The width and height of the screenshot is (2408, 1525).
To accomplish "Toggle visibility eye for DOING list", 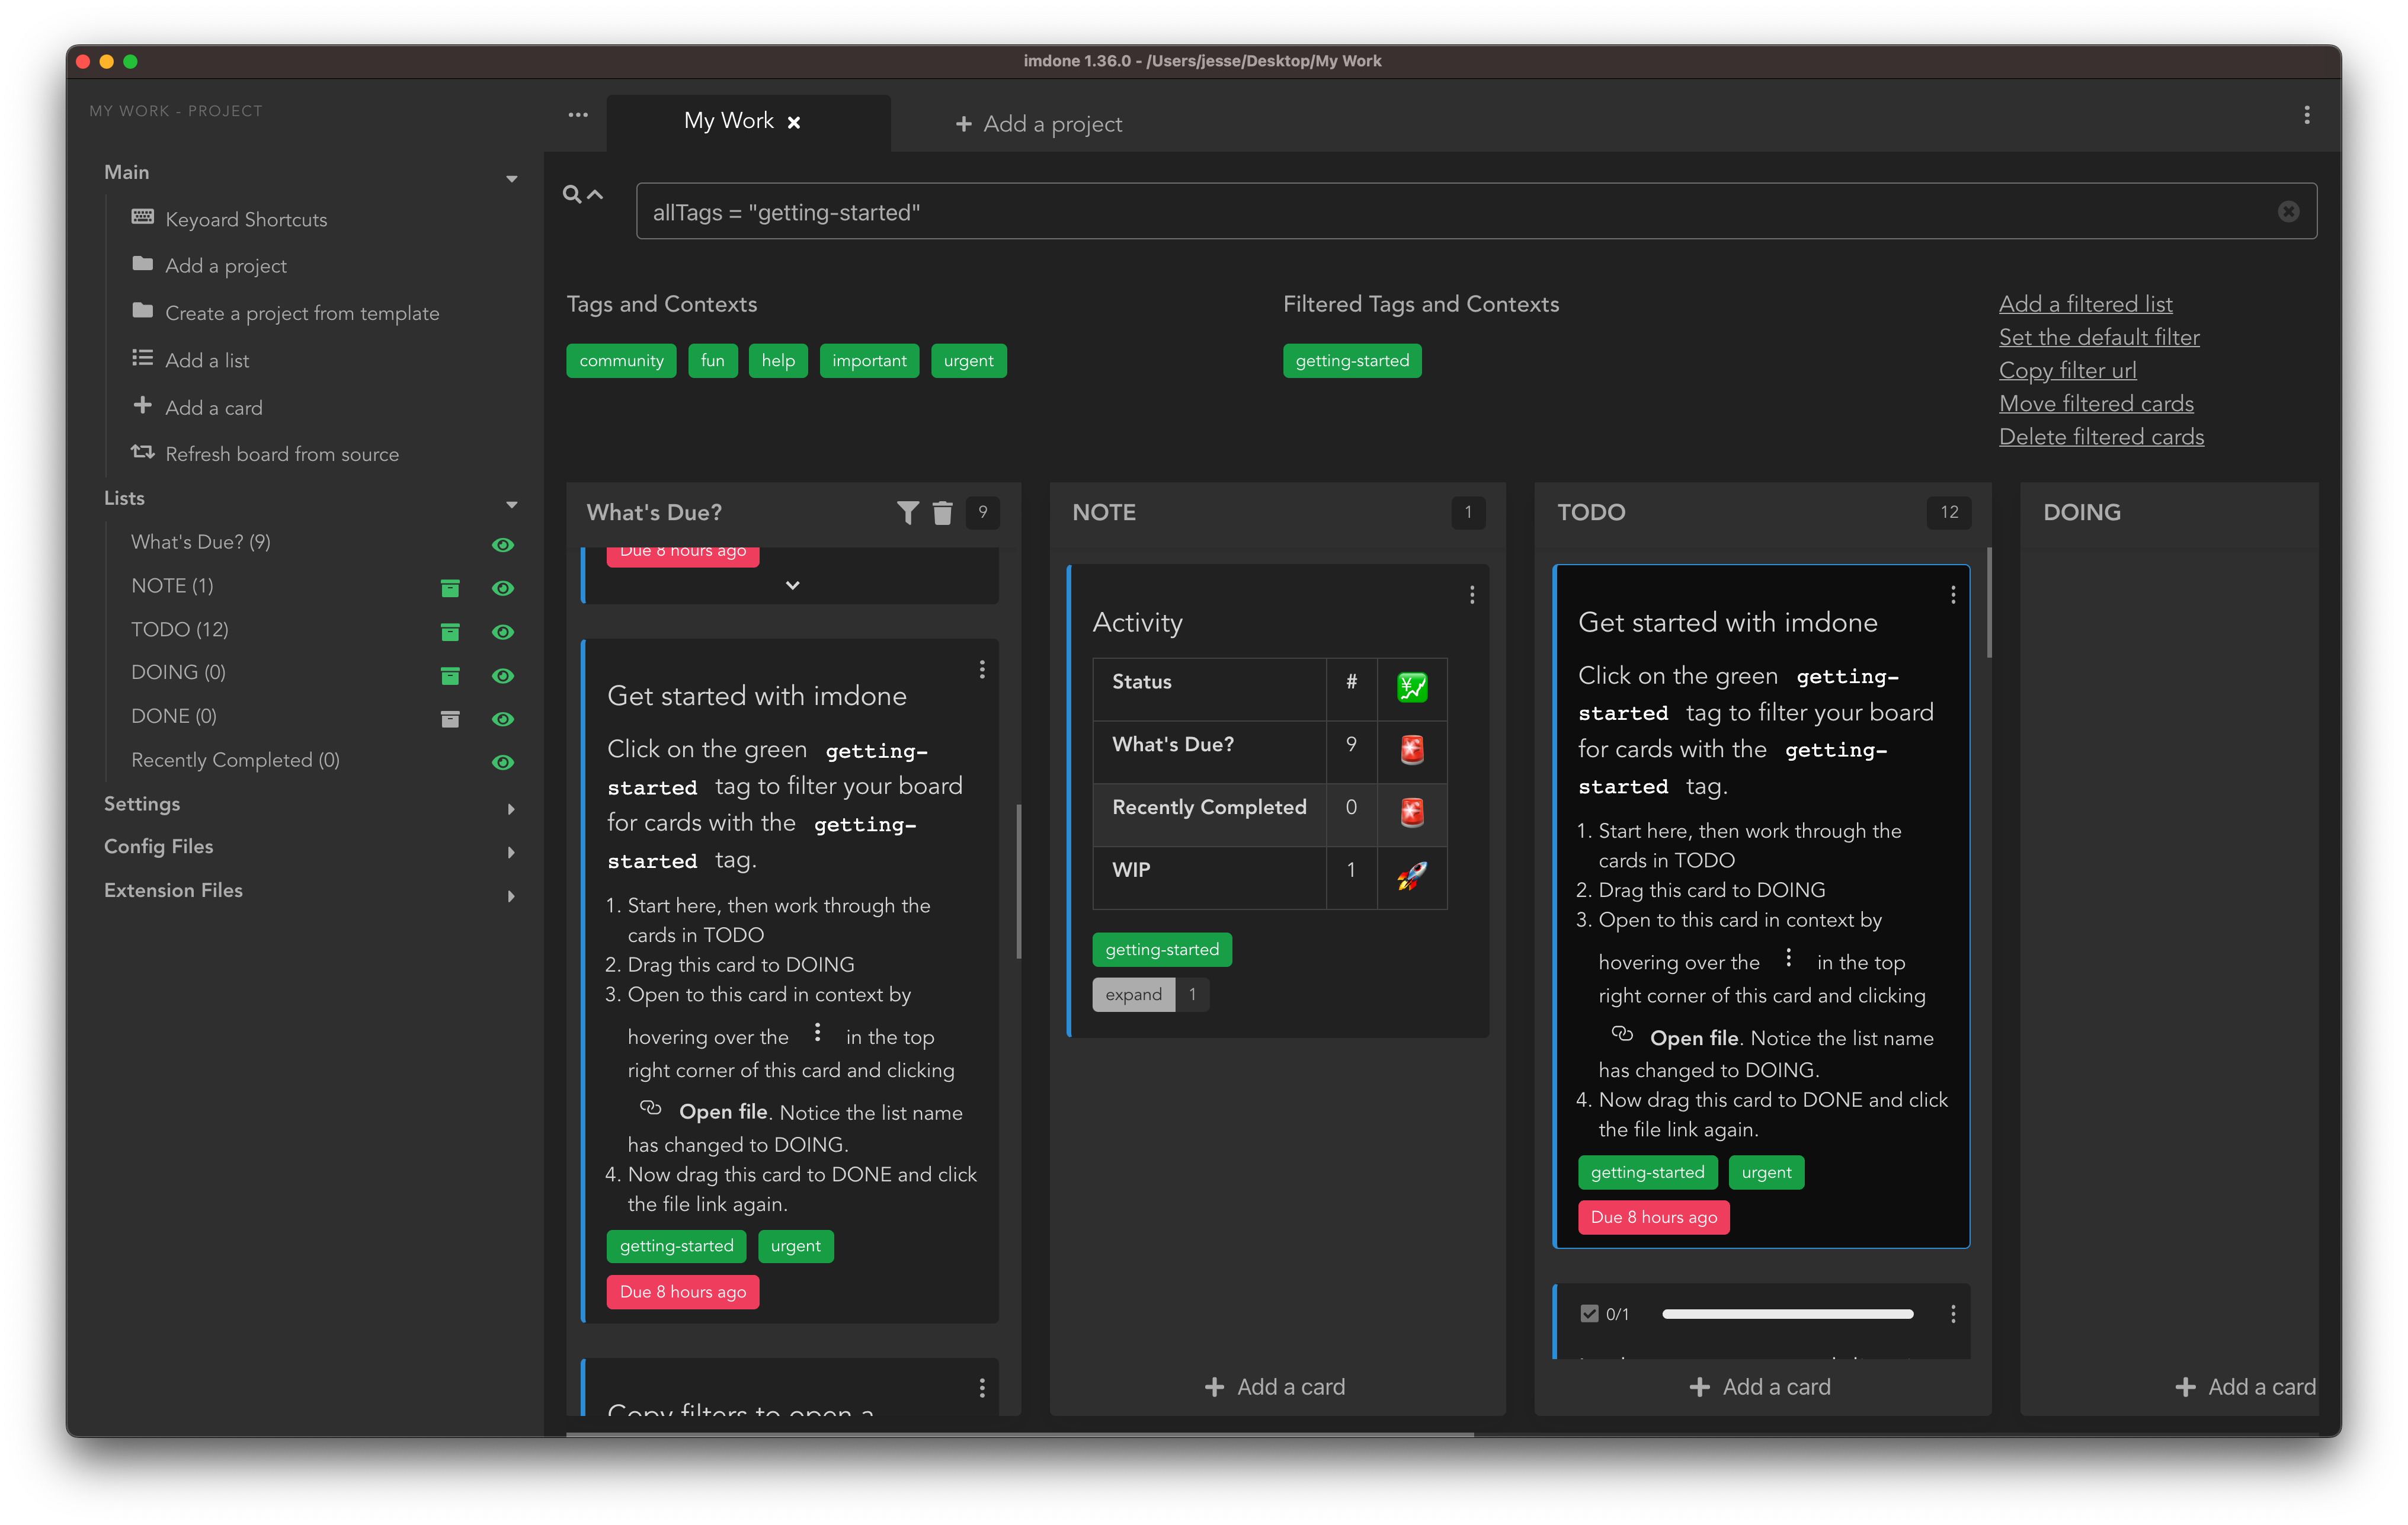I will 503,676.
